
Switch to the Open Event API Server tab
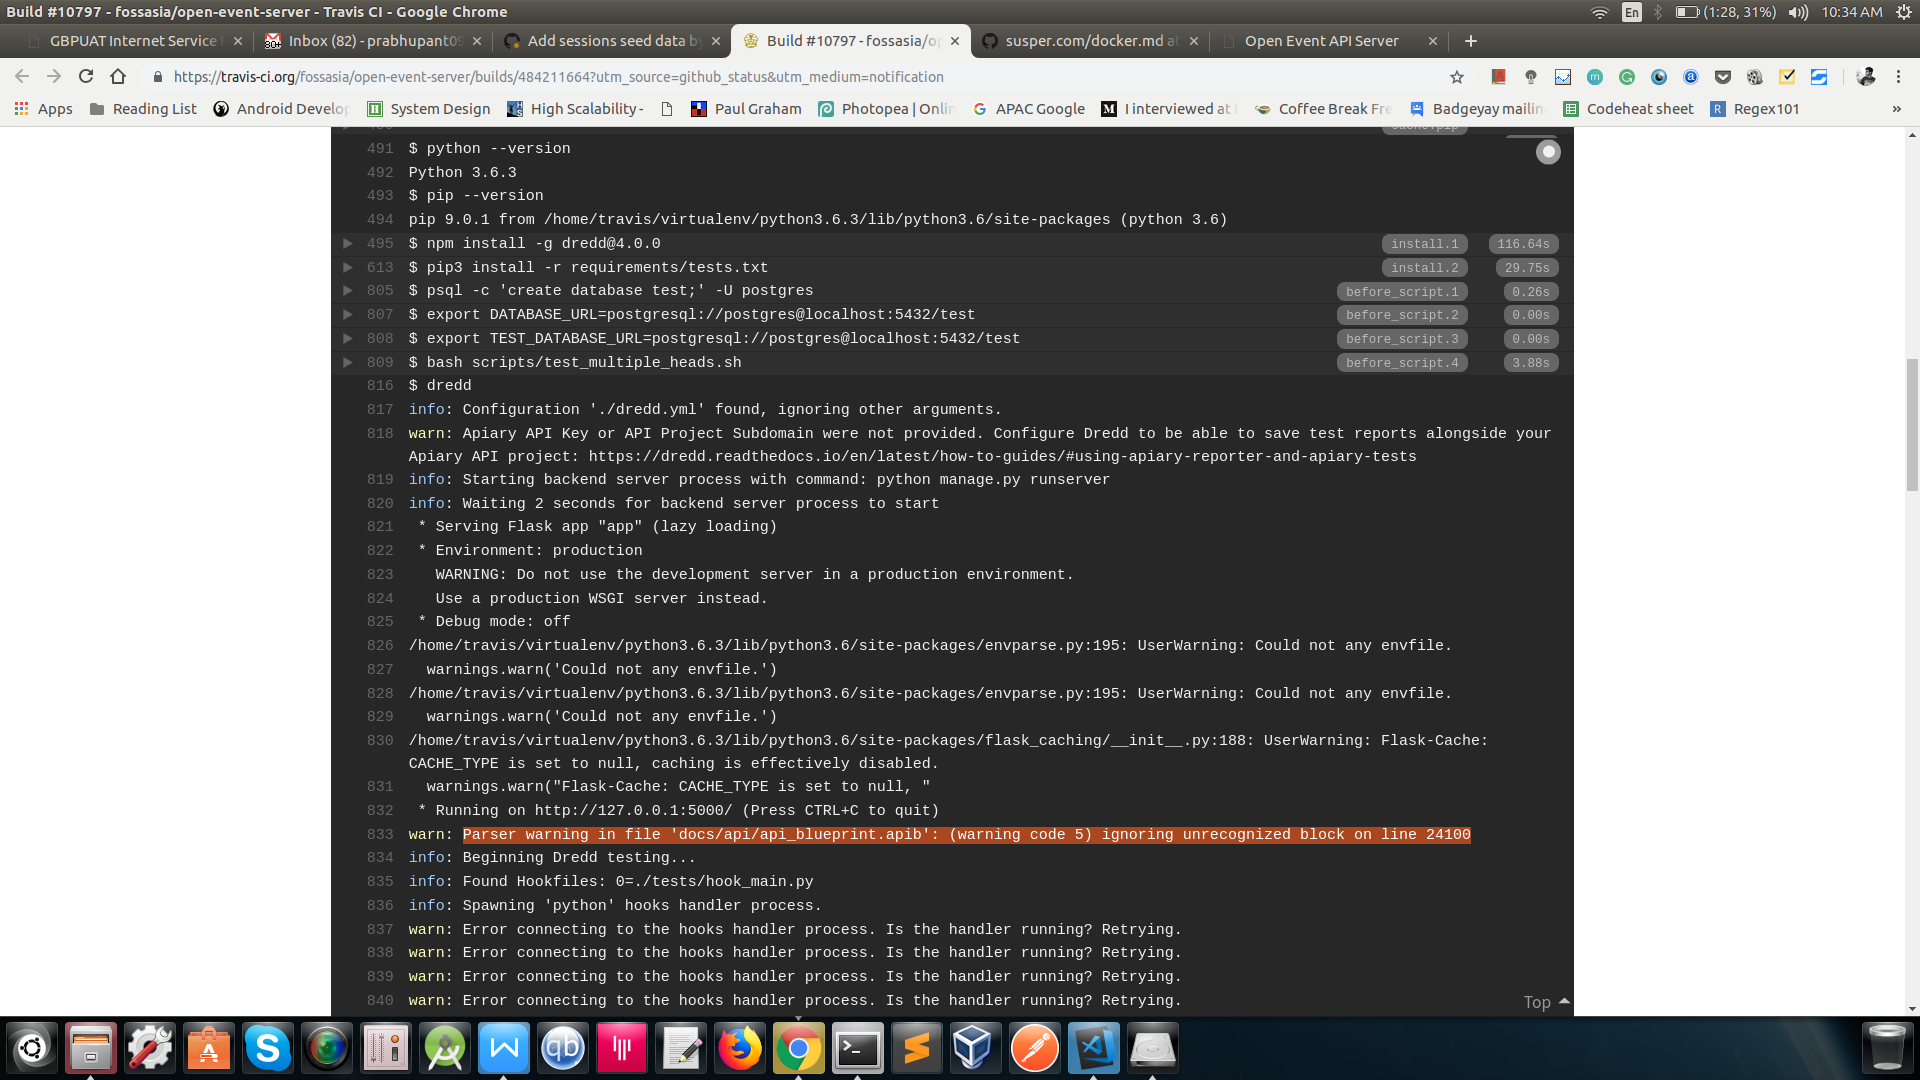(x=1320, y=41)
